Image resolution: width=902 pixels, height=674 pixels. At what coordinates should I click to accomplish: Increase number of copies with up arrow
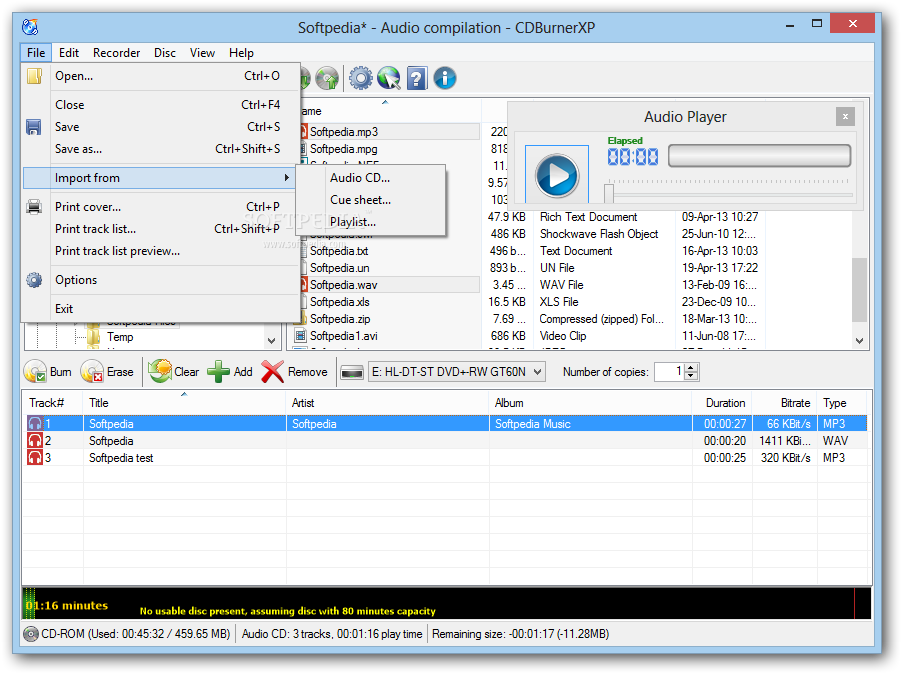tap(691, 367)
